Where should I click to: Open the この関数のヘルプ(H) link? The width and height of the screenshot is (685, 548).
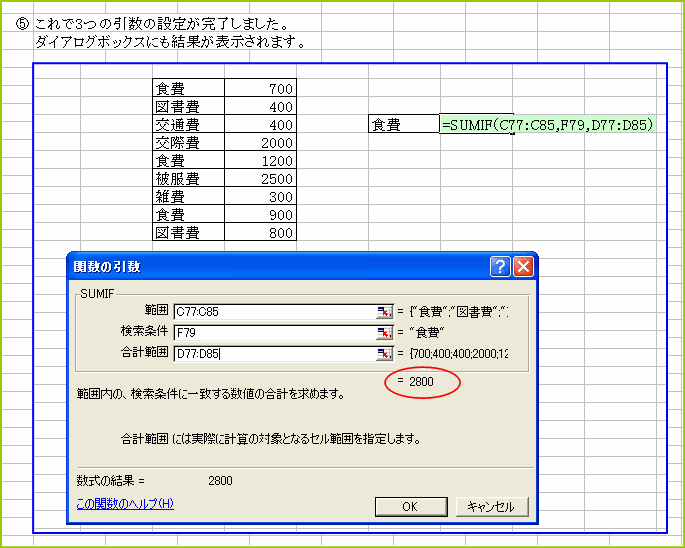click(125, 504)
